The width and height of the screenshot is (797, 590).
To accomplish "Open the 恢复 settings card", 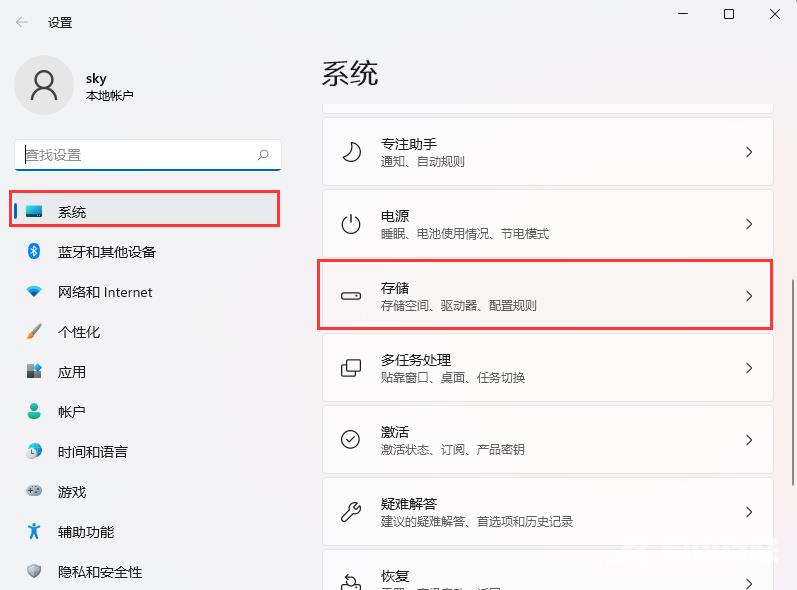I will point(547,570).
